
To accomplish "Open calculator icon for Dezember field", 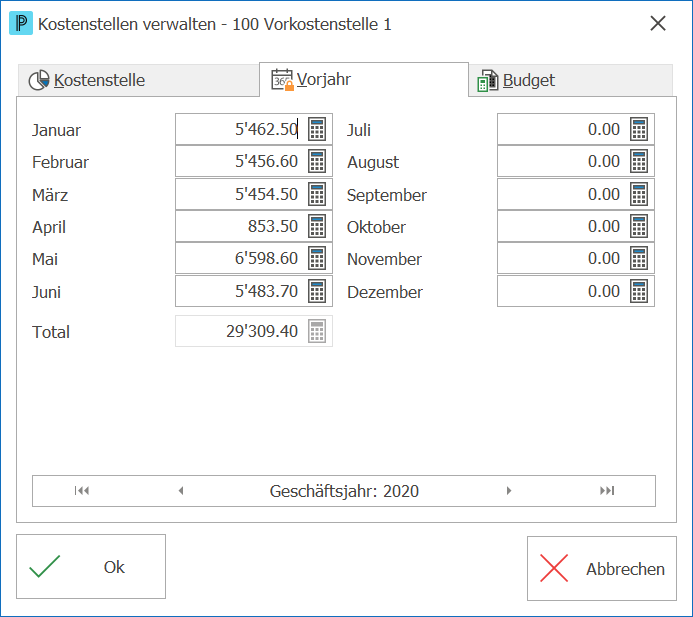I will (x=639, y=291).
